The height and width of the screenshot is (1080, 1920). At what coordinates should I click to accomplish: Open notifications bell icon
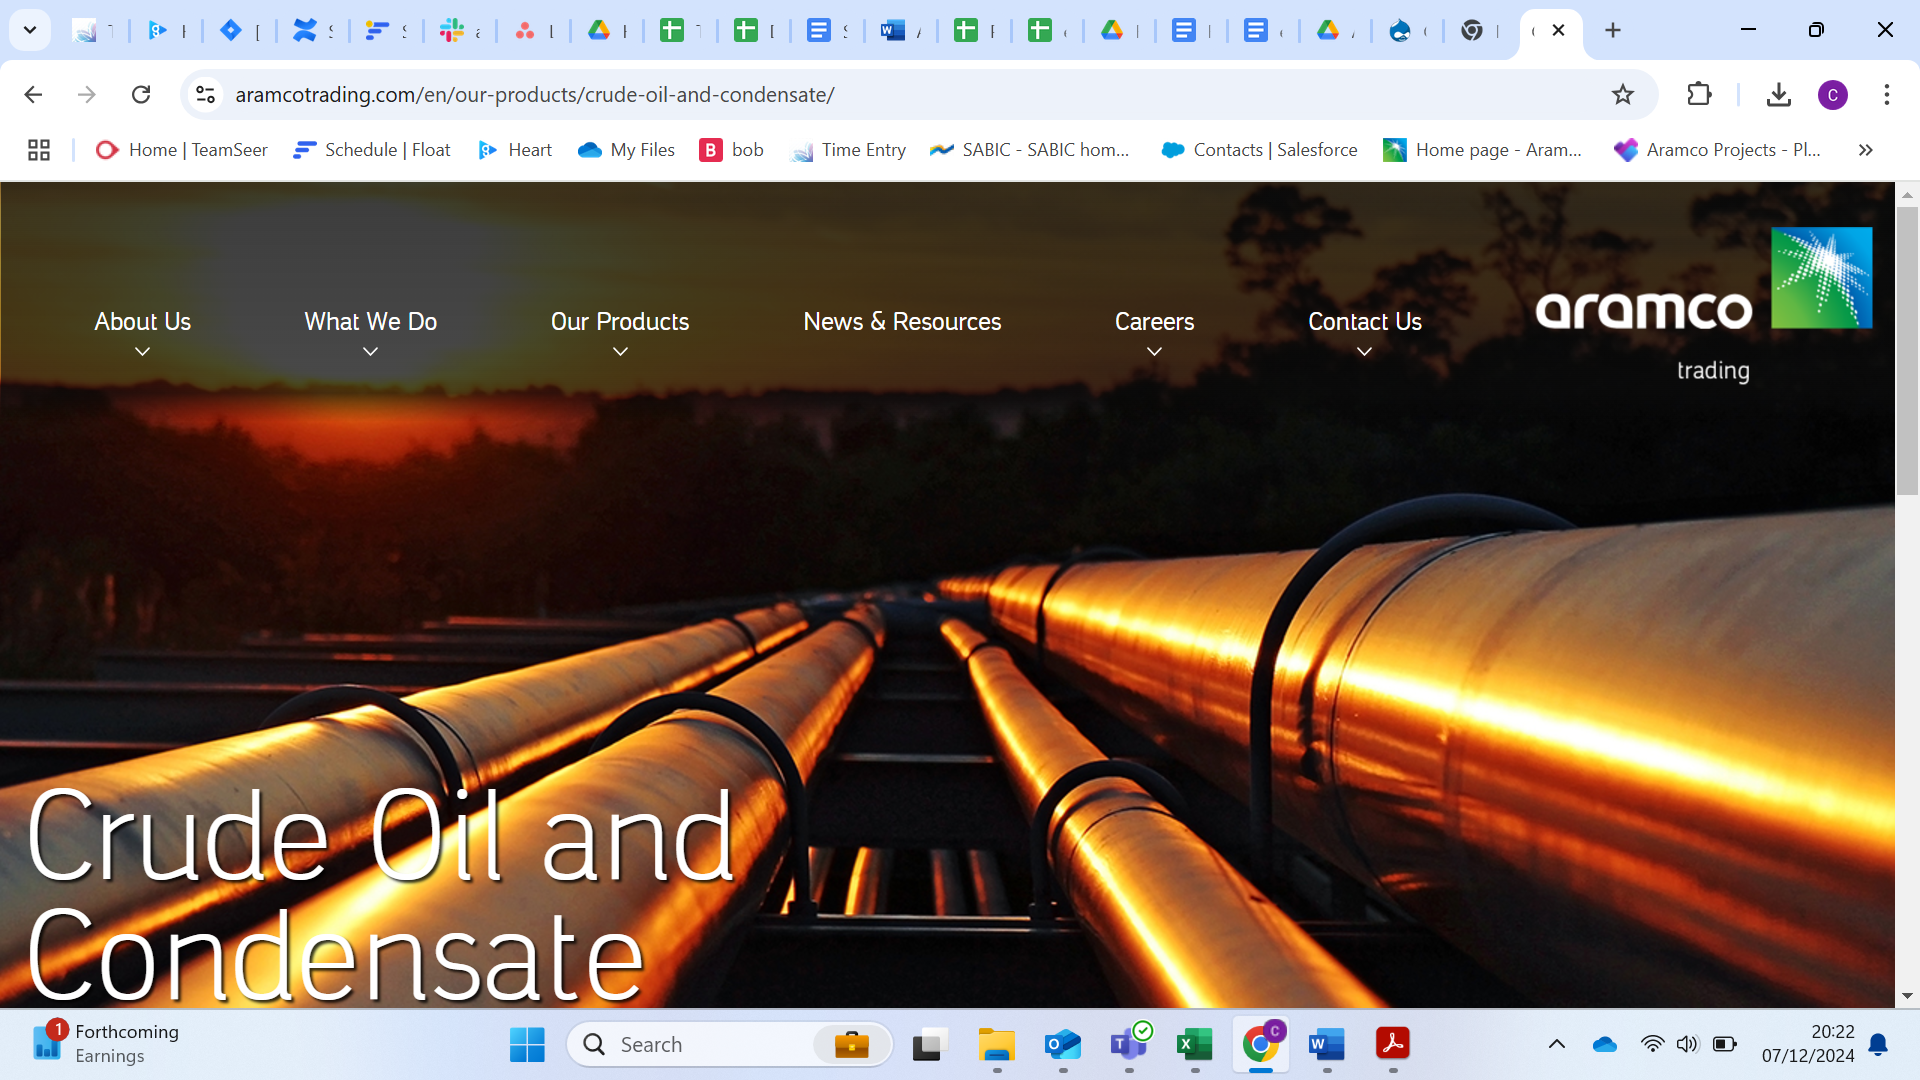pos(1879,1045)
